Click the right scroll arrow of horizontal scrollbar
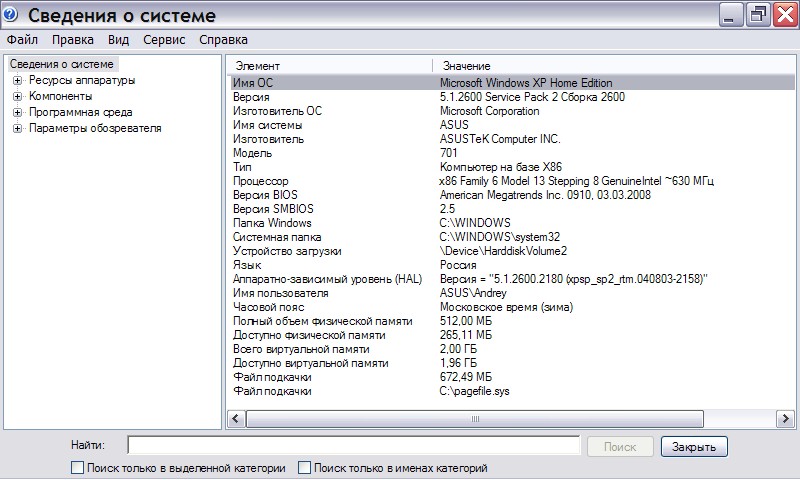The height and width of the screenshot is (480, 800). (787, 419)
